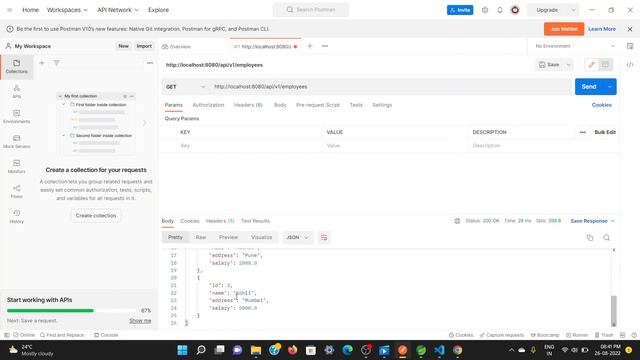This screenshot has width=640, height=360.
Task: Click the Bulk Edit link
Action: coord(605,132)
